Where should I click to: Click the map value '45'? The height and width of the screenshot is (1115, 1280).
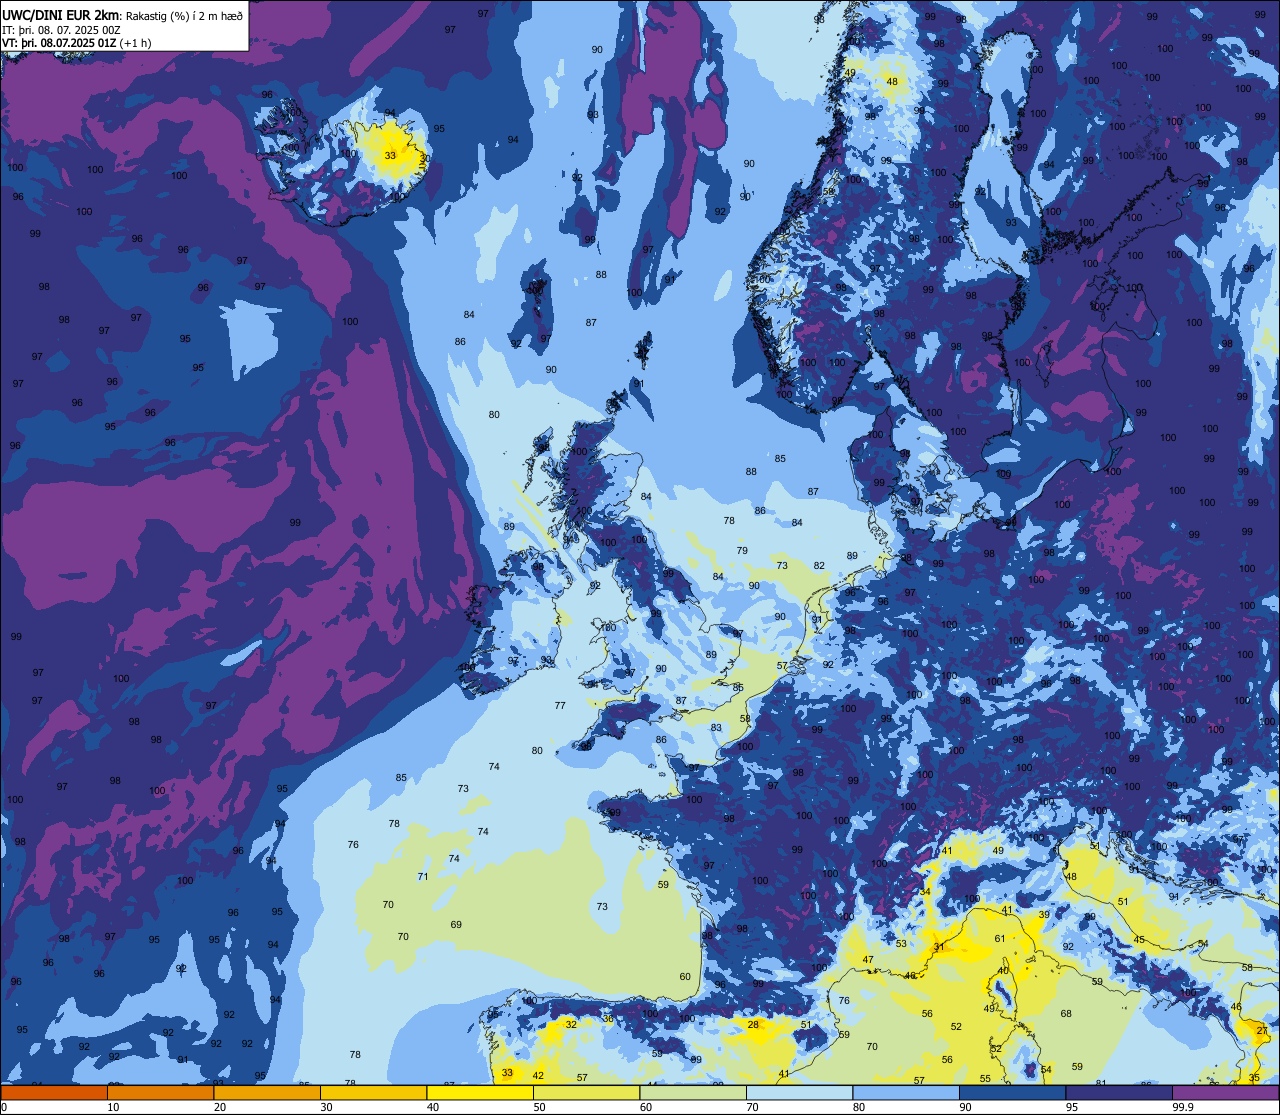coord(1139,939)
